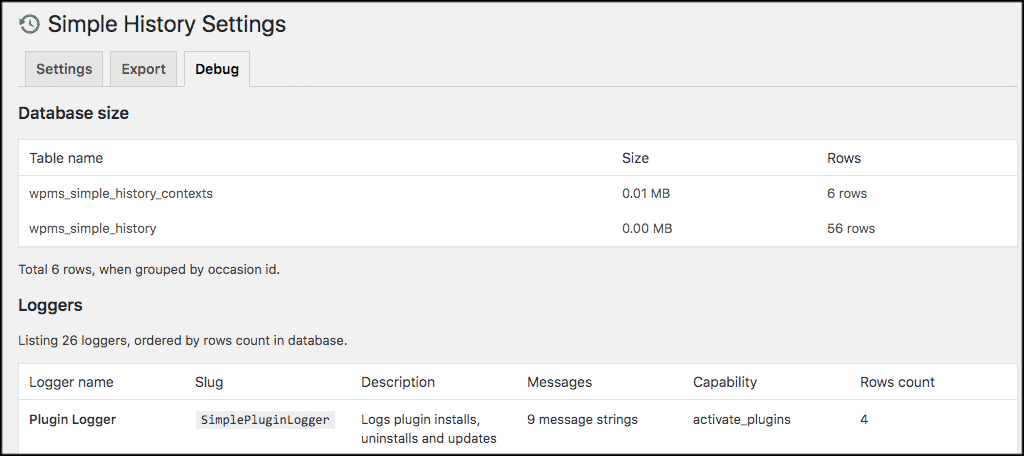
Task: Click the Size column header
Action: pos(635,158)
